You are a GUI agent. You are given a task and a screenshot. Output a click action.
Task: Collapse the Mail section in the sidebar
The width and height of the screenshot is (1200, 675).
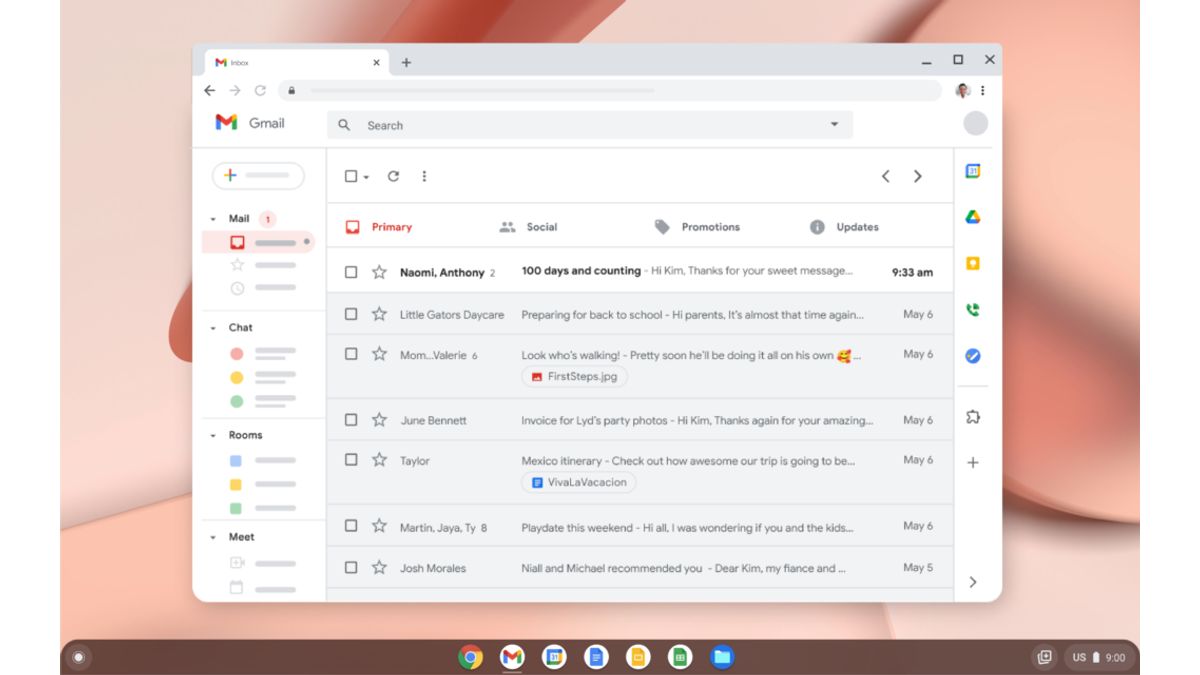pos(213,219)
